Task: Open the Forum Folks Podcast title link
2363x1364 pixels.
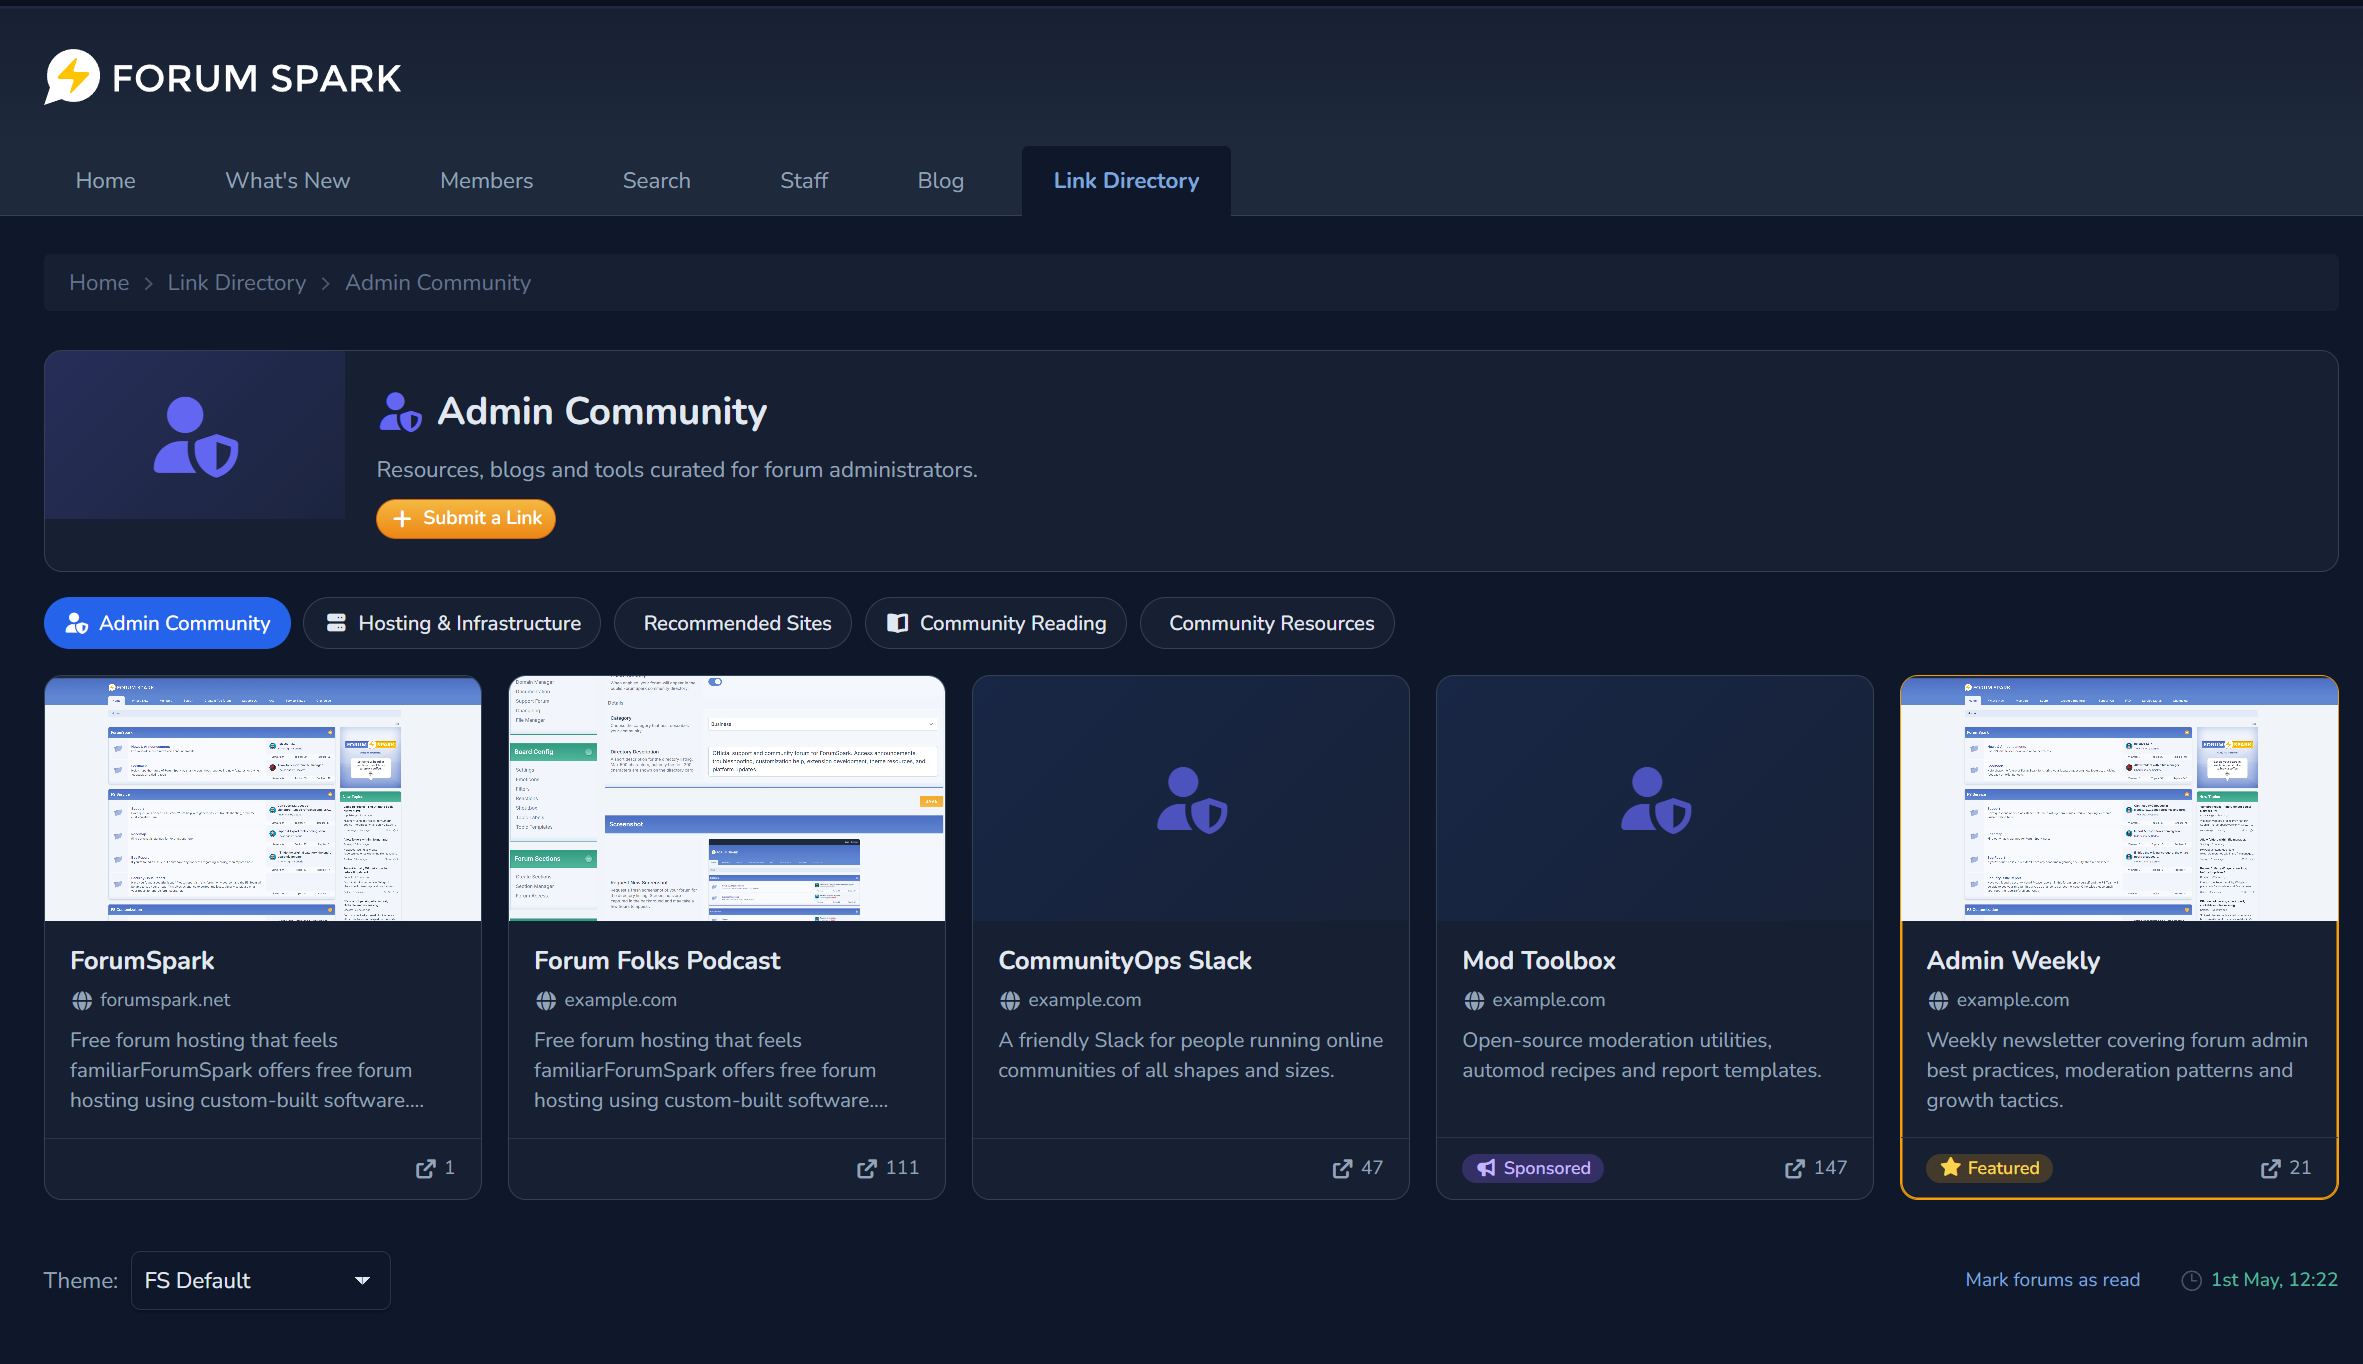Action: coord(657,961)
